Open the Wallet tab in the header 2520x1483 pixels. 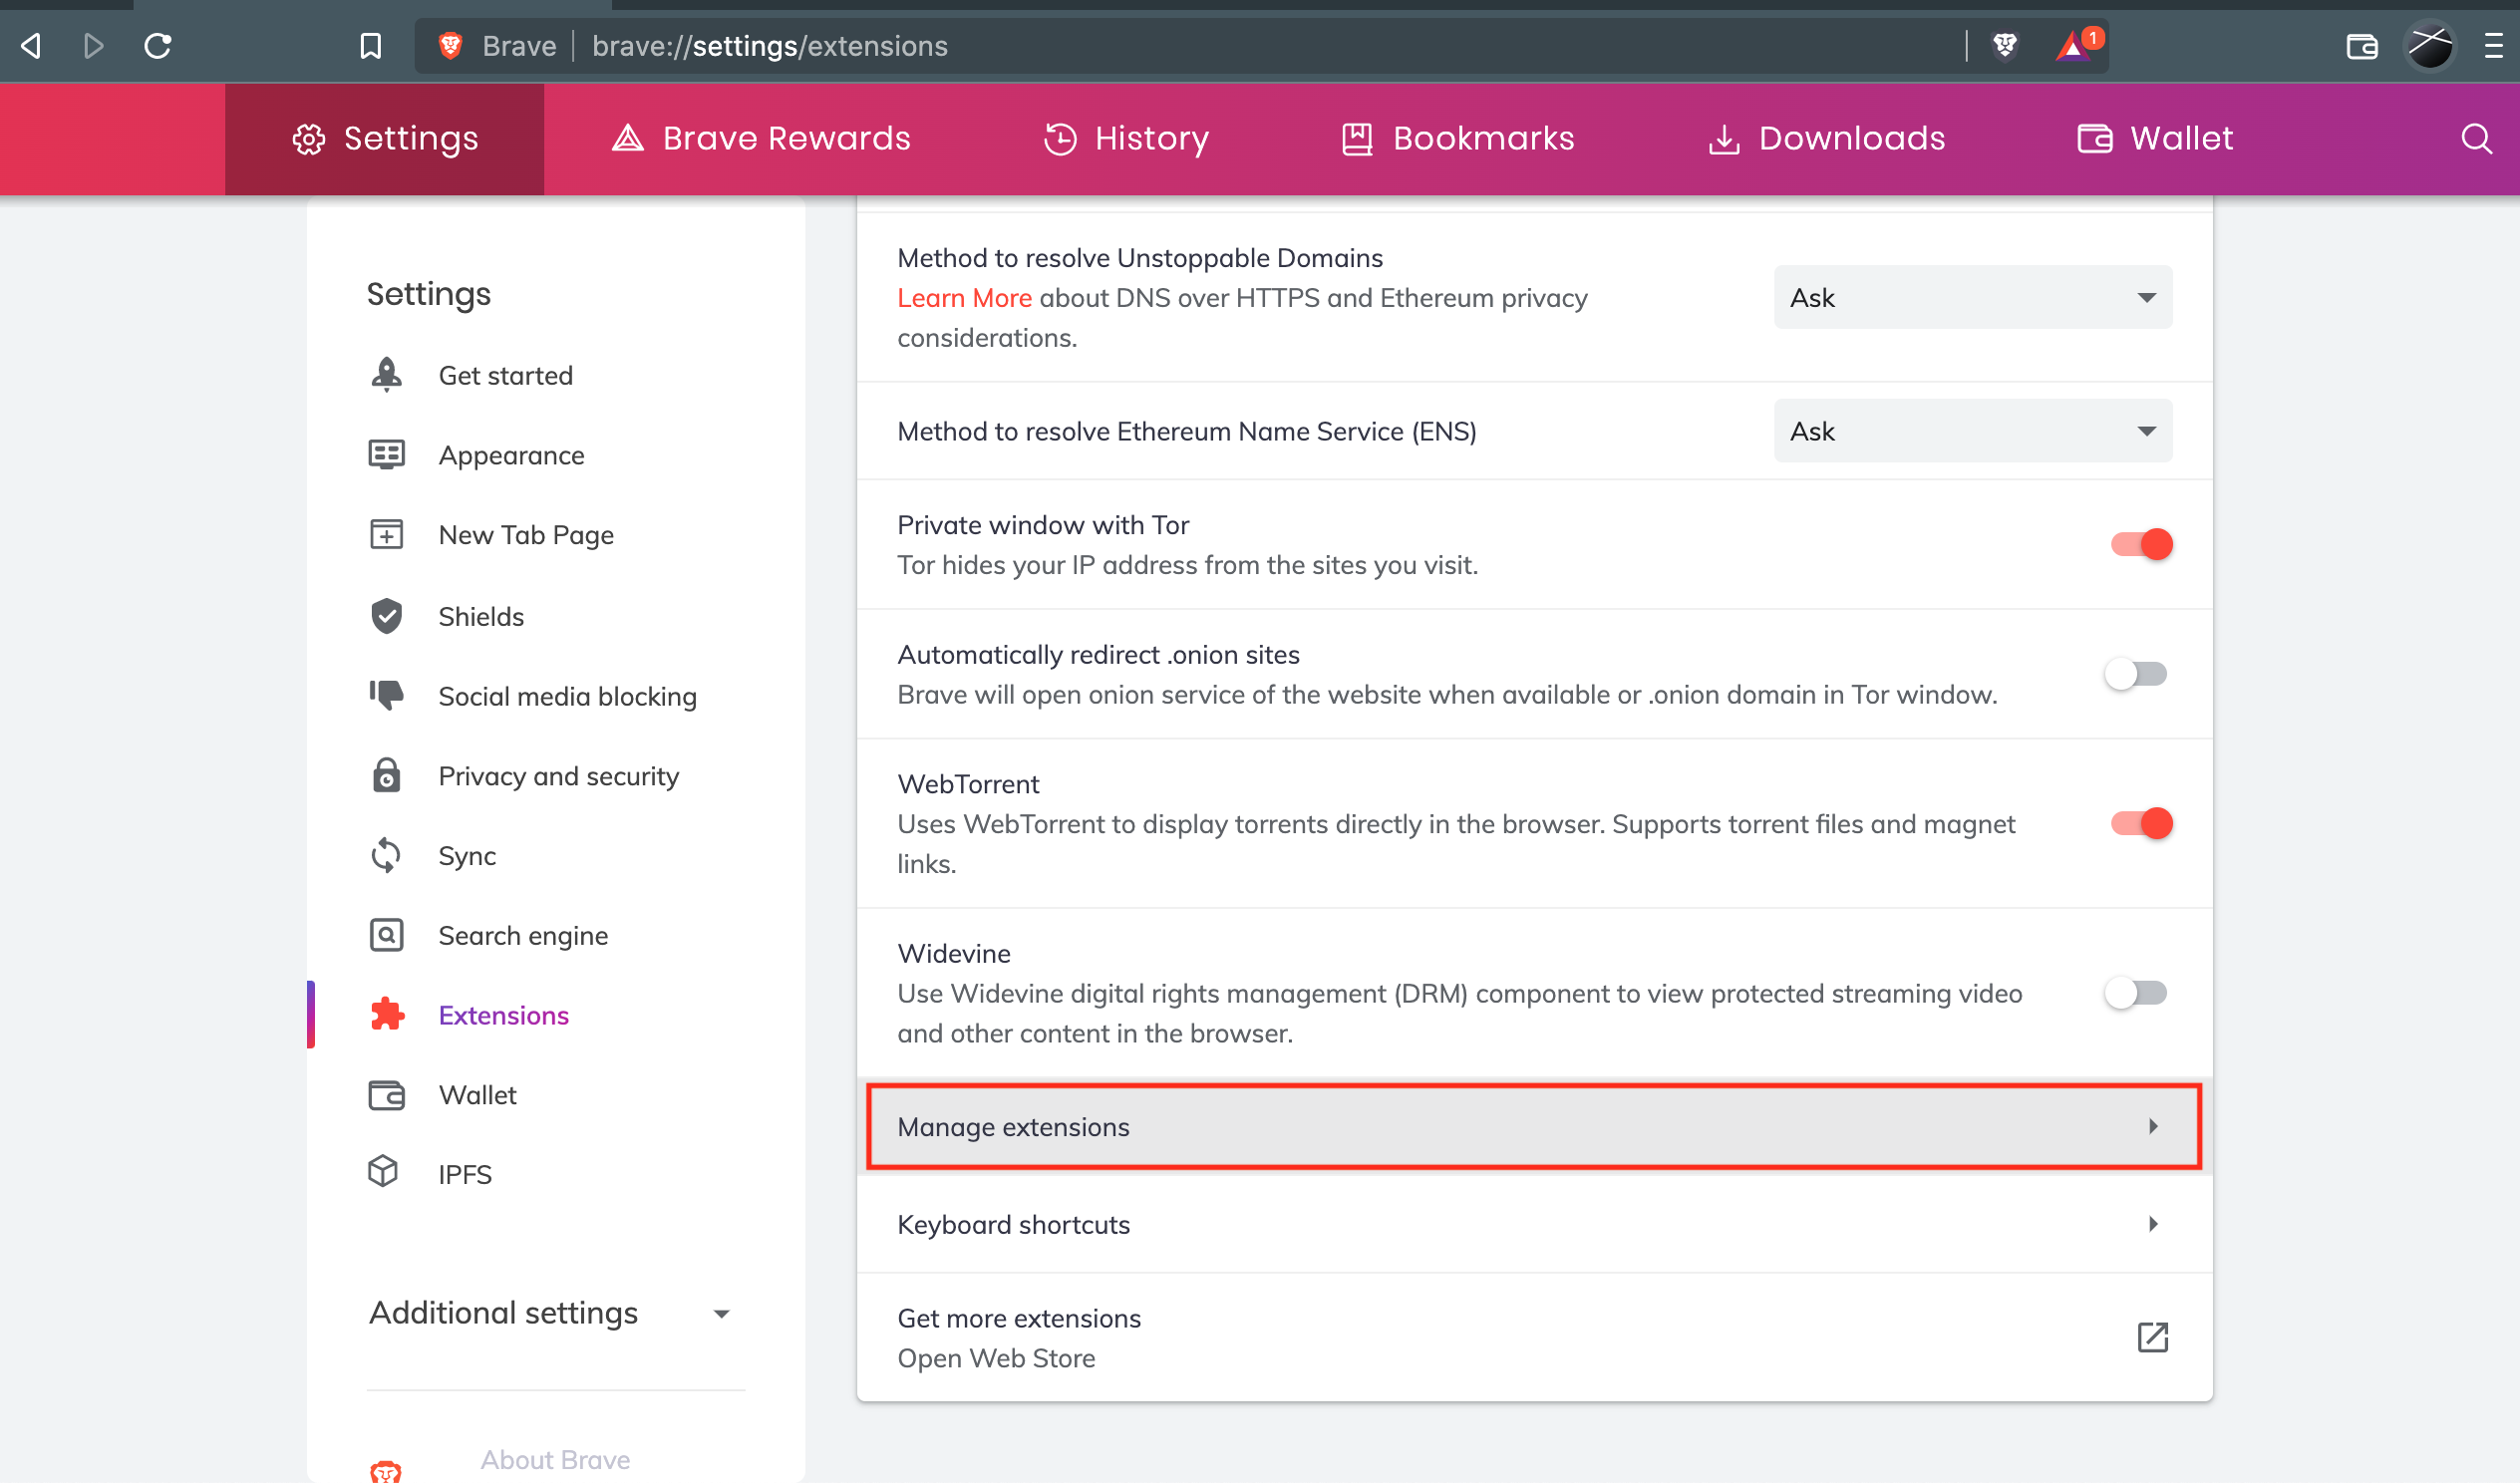coord(2155,139)
